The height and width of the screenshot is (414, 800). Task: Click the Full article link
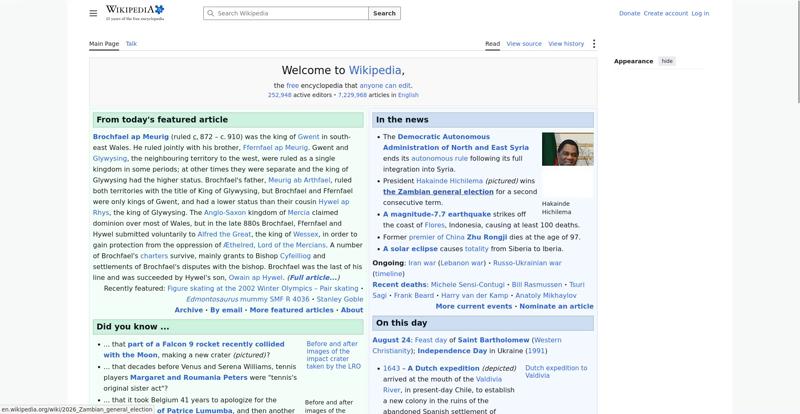pos(313,278)
